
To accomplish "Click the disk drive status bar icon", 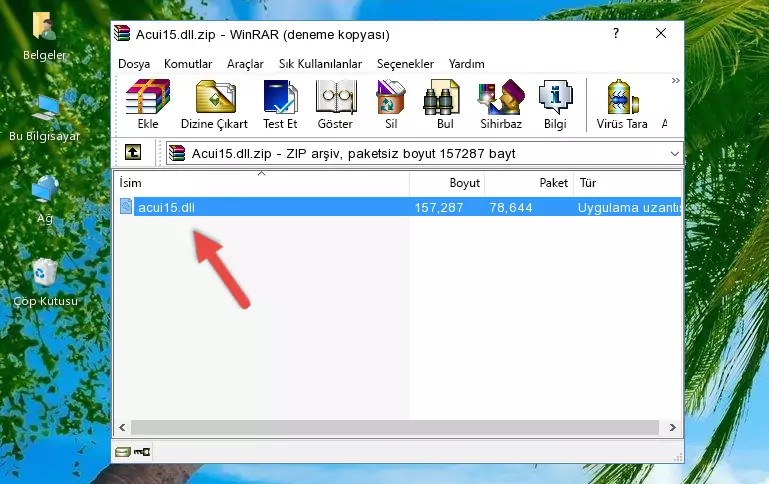I will [123, 452].
